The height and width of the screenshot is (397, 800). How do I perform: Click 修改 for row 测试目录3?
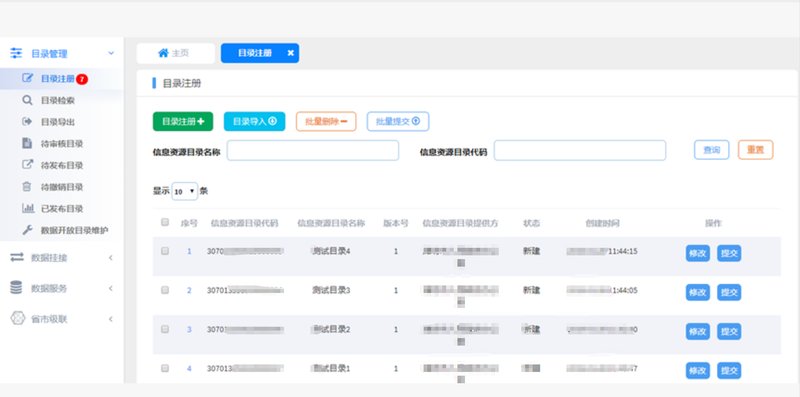697,292
